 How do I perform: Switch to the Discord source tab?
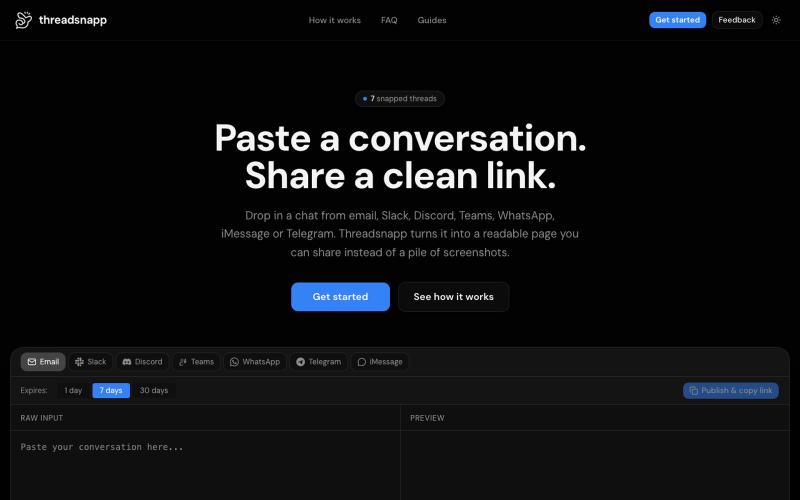(142, 362)
